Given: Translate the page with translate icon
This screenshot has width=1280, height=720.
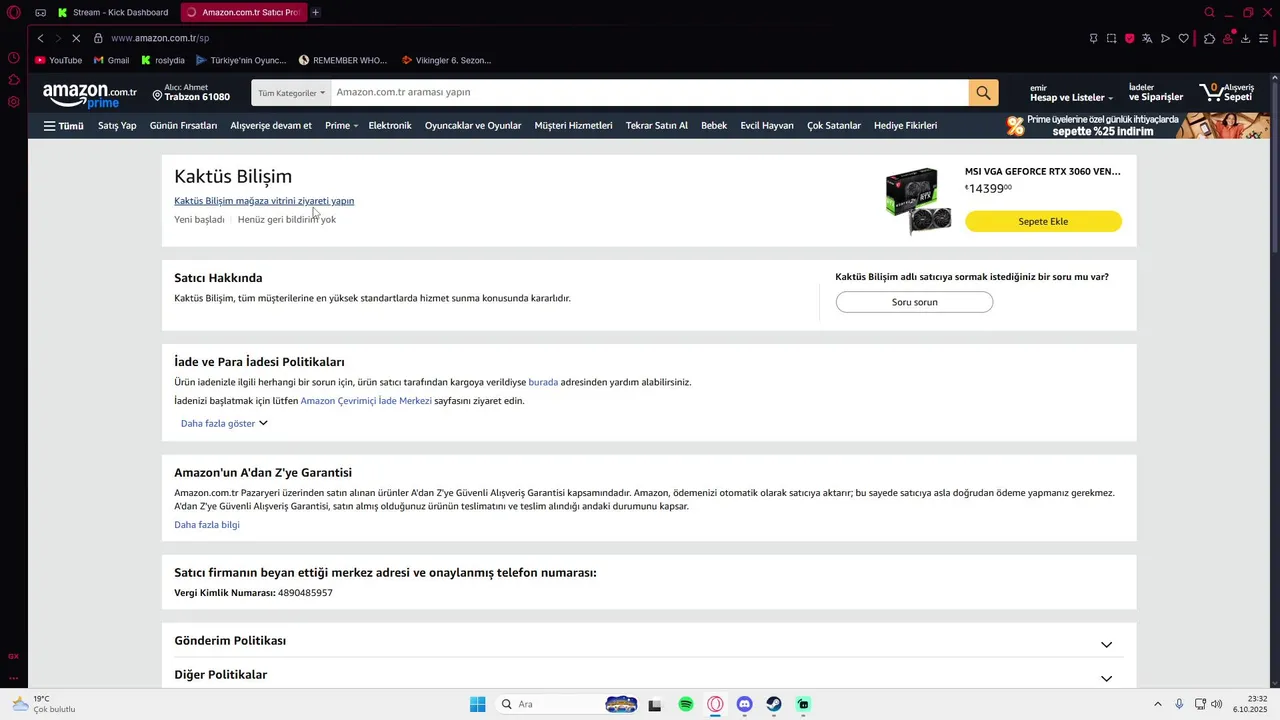Looking at the screenshot, I should [1147, 38].
